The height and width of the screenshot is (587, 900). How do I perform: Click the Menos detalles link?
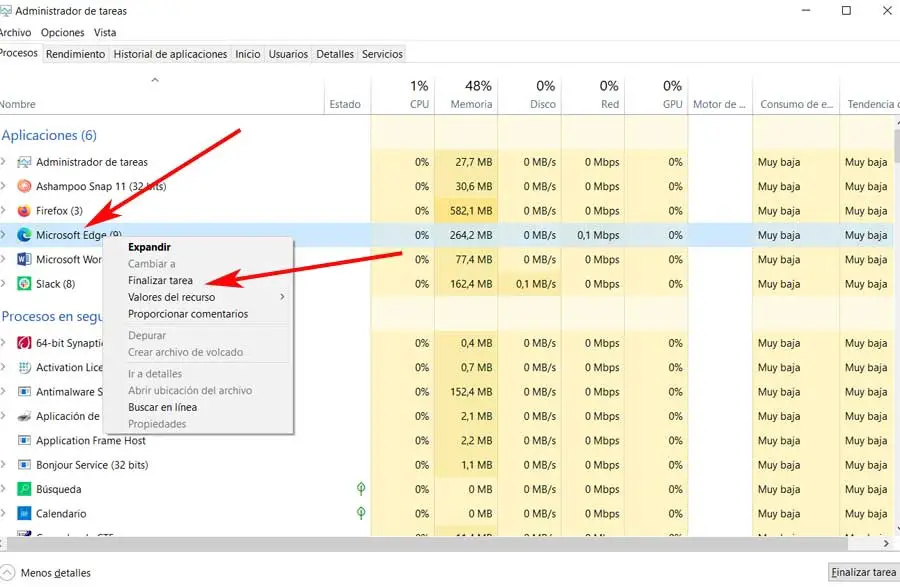point(56,573)
